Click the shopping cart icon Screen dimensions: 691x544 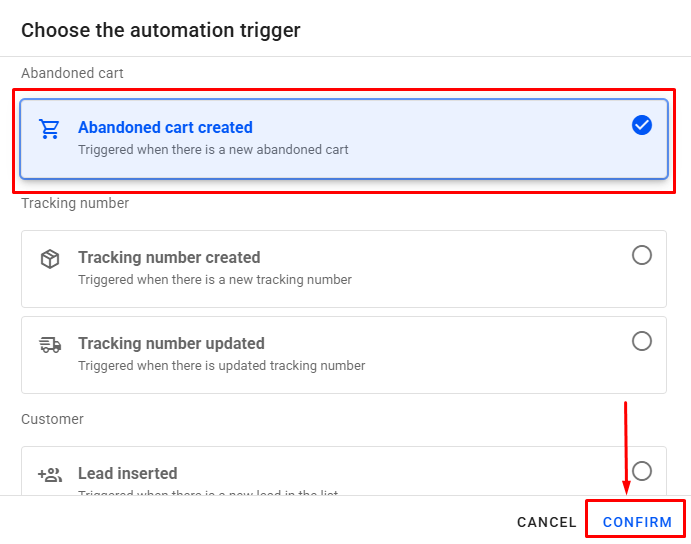49,129
